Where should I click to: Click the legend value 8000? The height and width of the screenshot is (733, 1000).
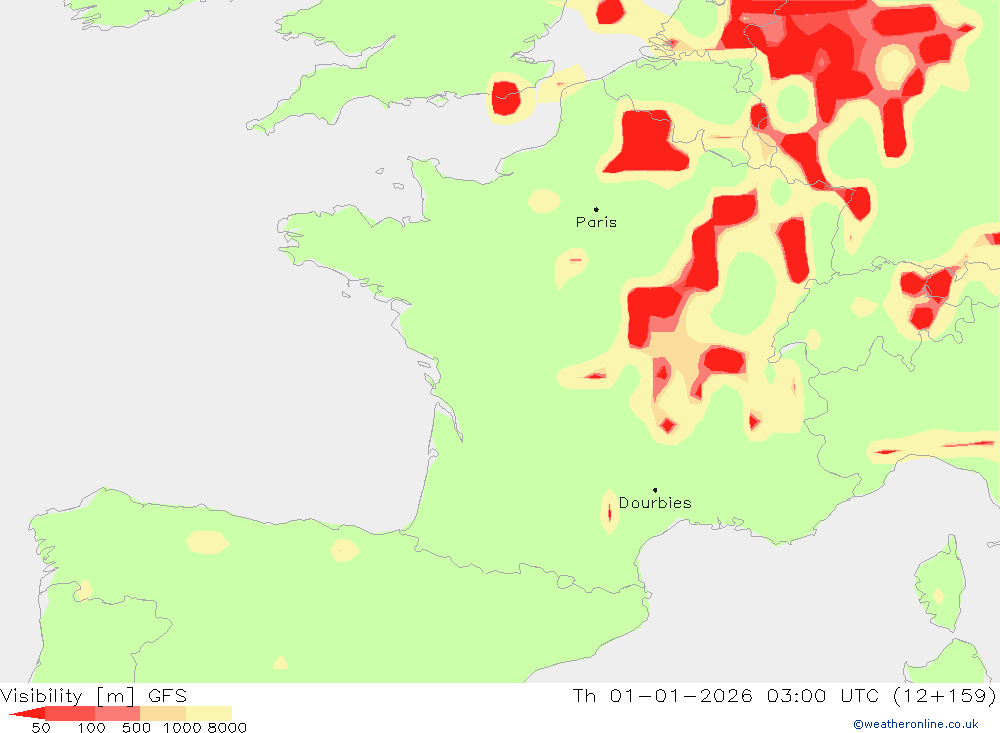click(228, 728)
